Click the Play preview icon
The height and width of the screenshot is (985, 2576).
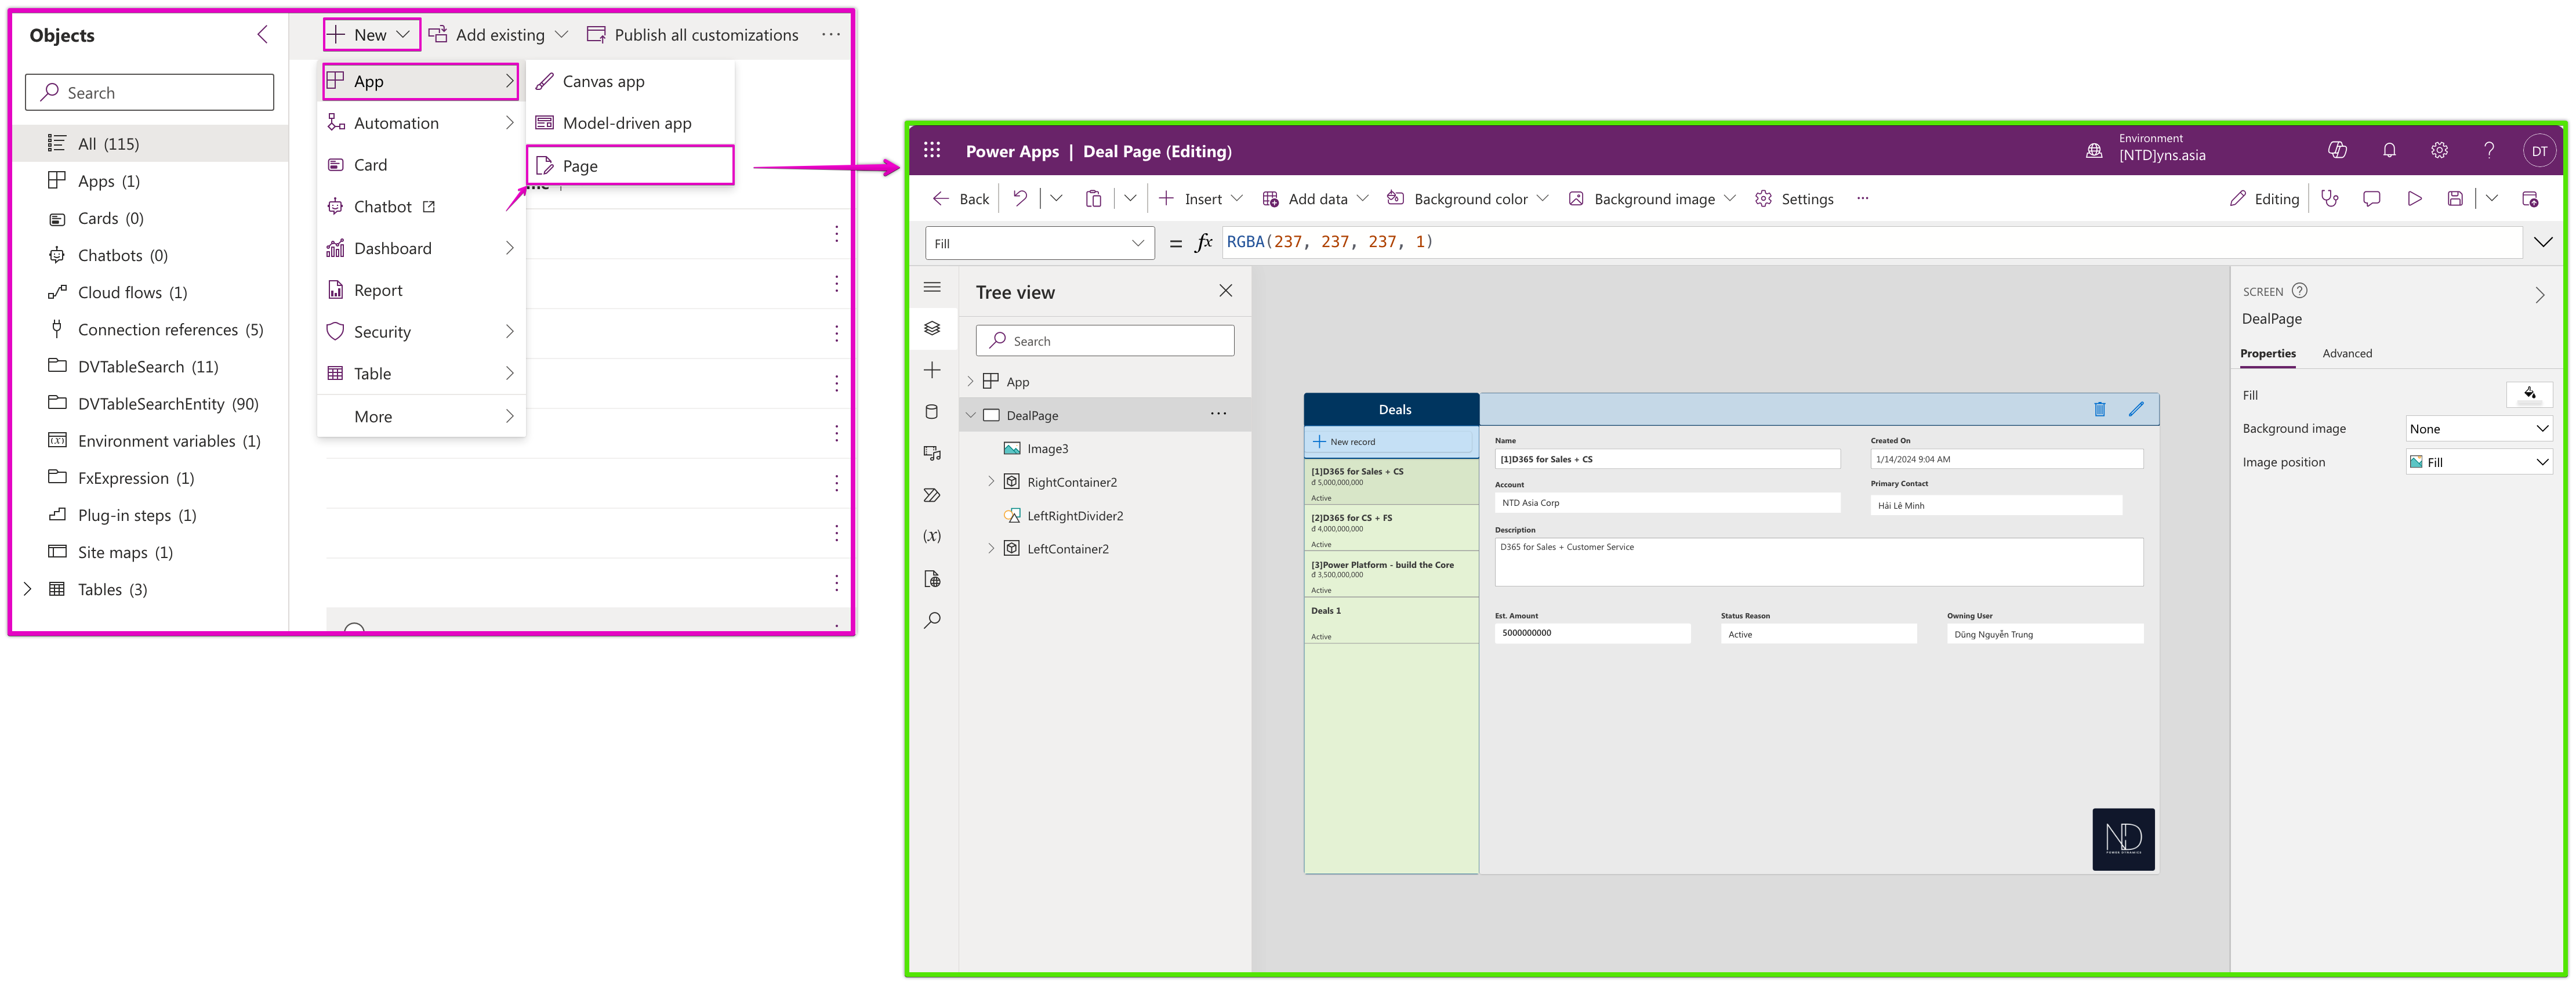point(2414,199)
